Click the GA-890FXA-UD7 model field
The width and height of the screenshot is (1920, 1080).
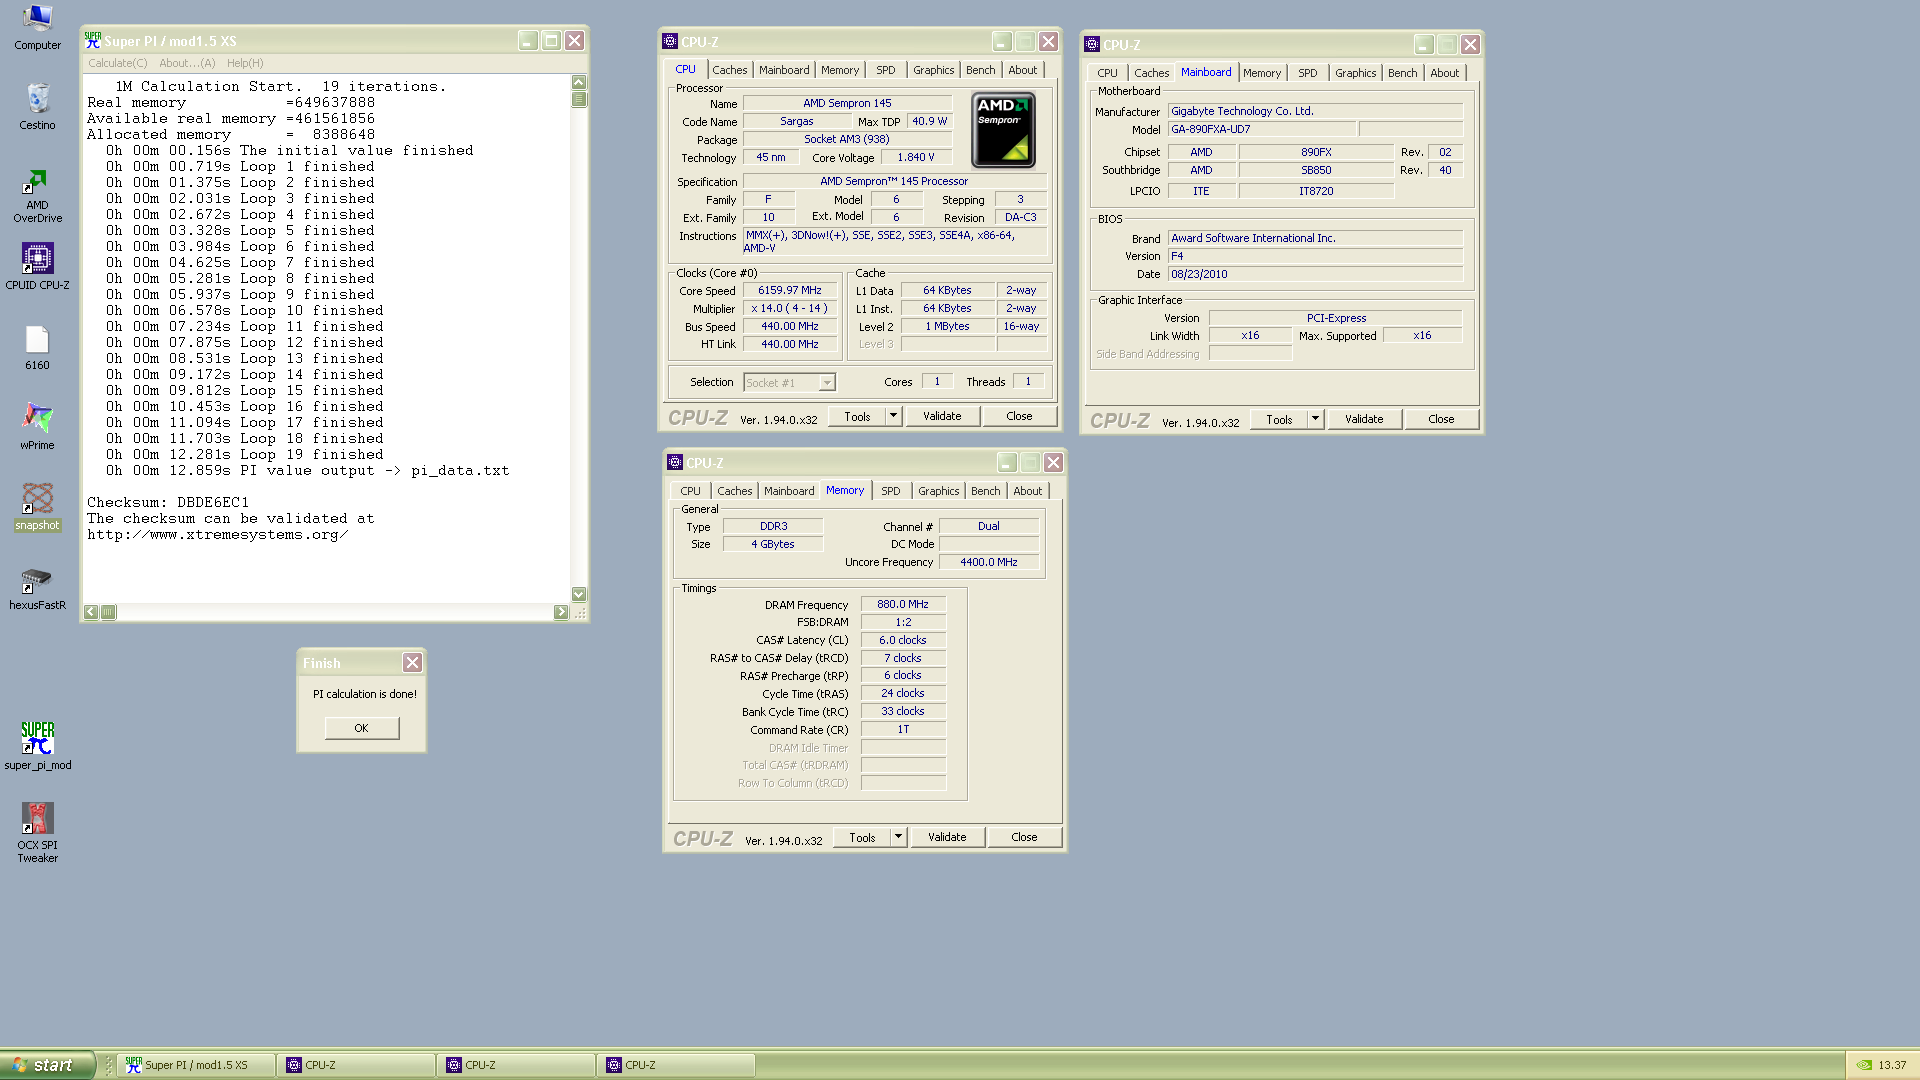point(1262,130)
